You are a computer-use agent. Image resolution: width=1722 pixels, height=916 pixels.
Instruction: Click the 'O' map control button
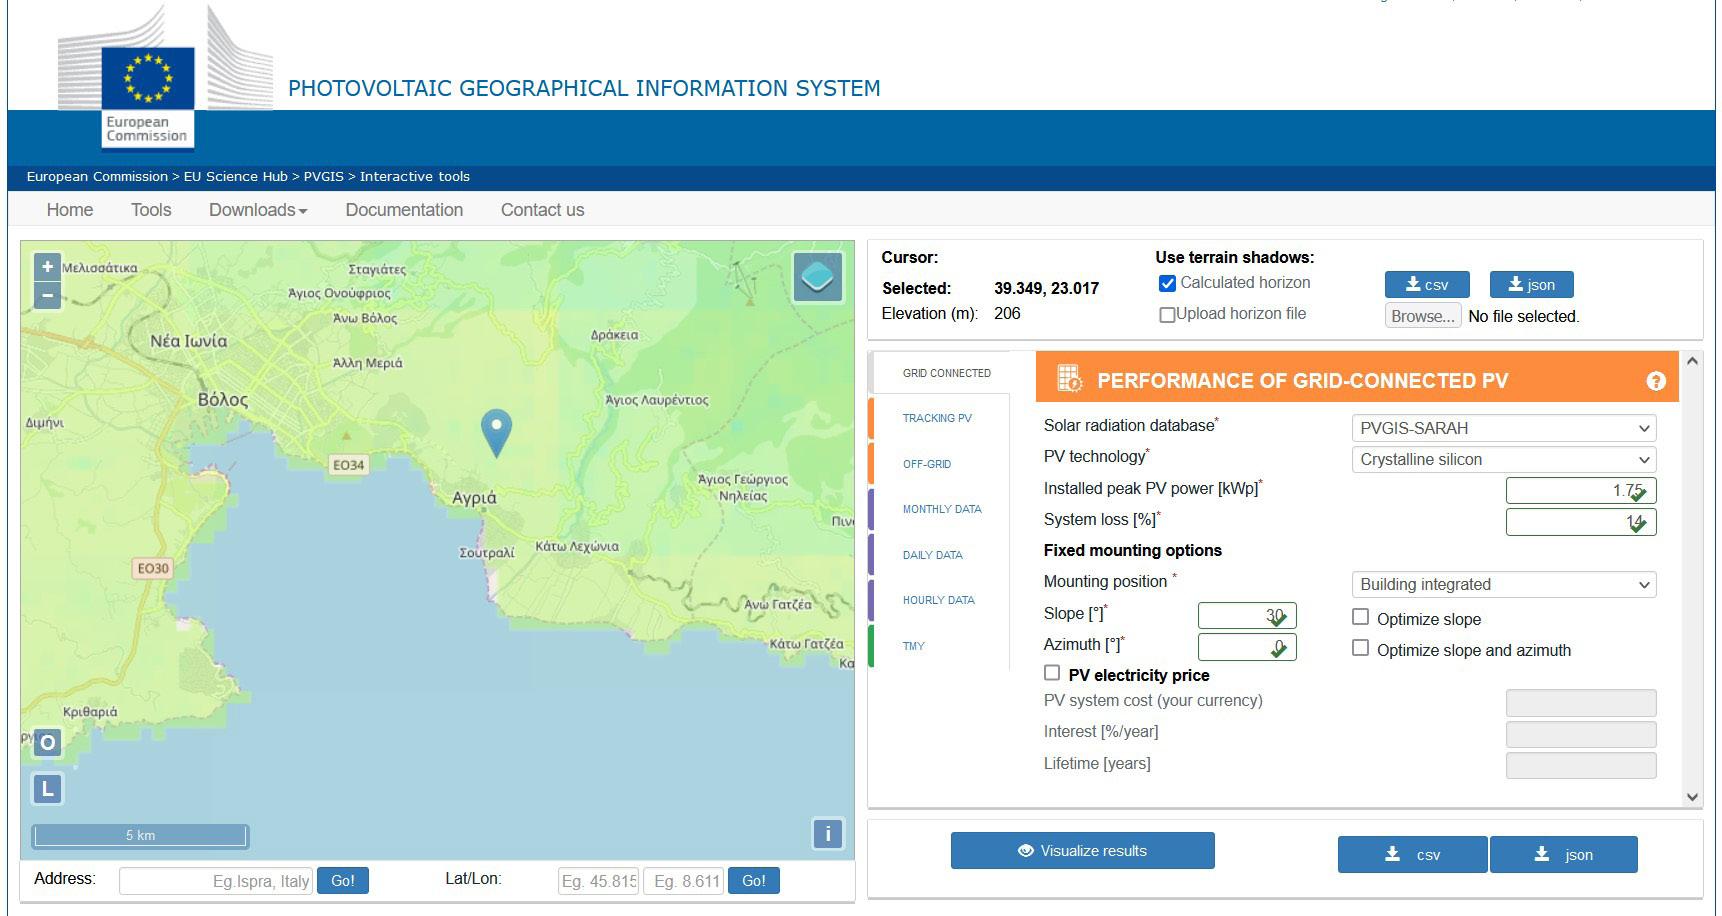coord(47,743)
